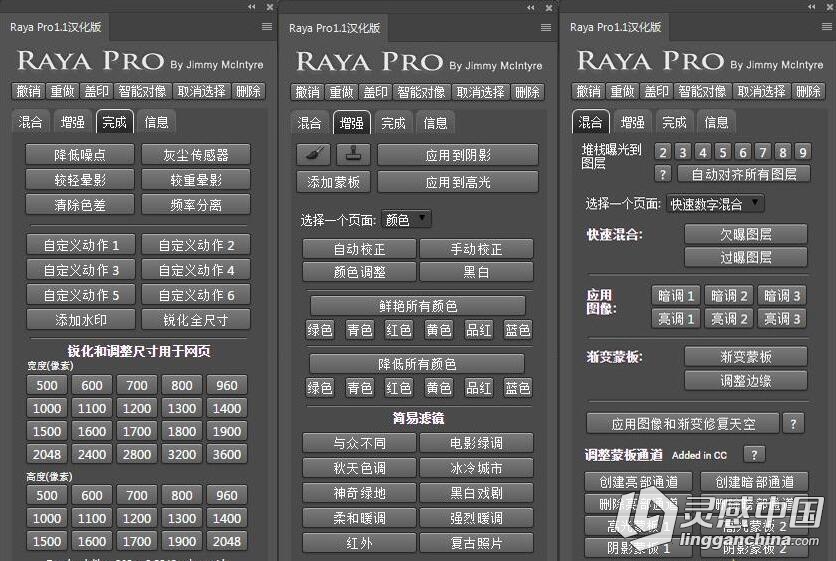836x561 pixels.
Task: Click the 自动对齐所有图层 button
Action: [744, 174]
